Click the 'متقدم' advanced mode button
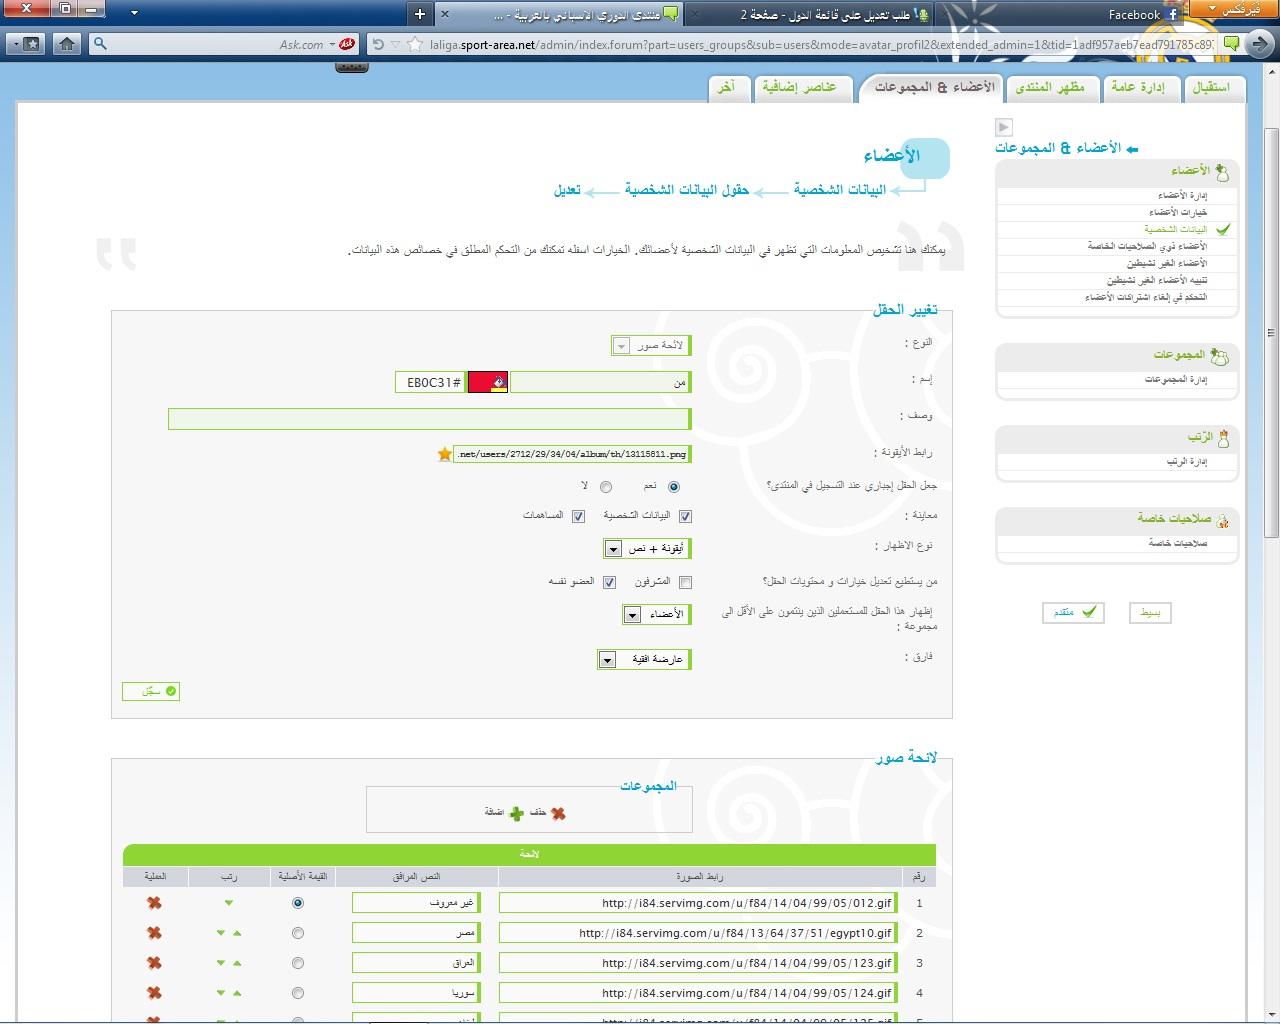The image size is (1280, 1024). point(1072,613)
